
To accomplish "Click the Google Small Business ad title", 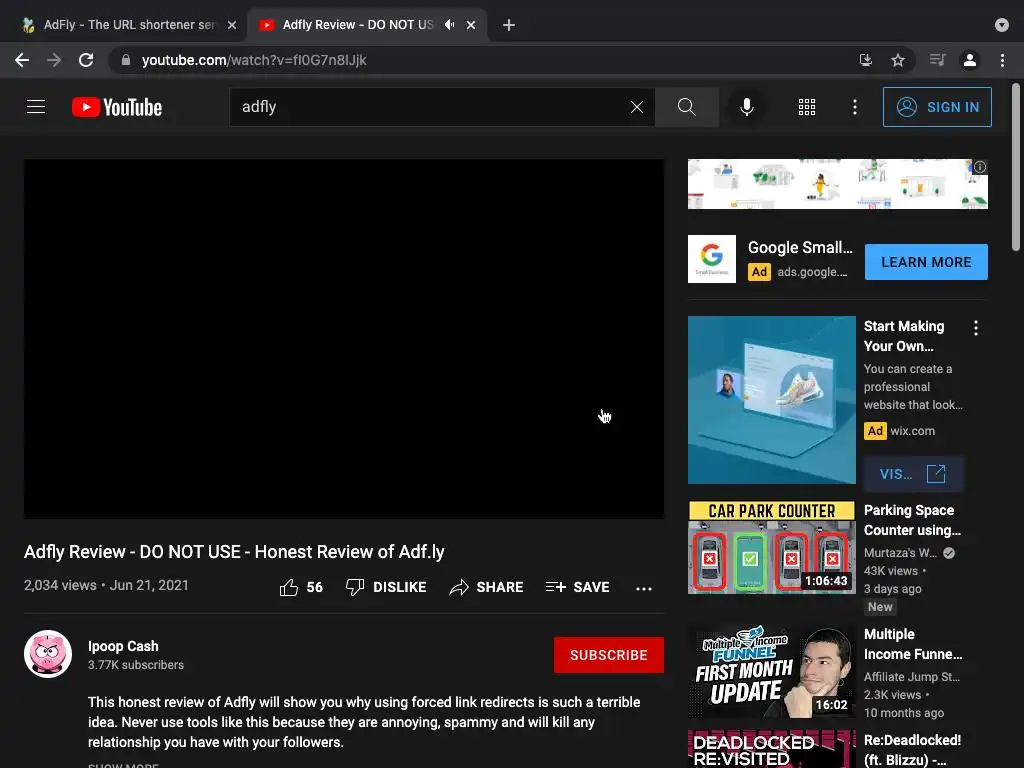I will [x=800, y=248].
